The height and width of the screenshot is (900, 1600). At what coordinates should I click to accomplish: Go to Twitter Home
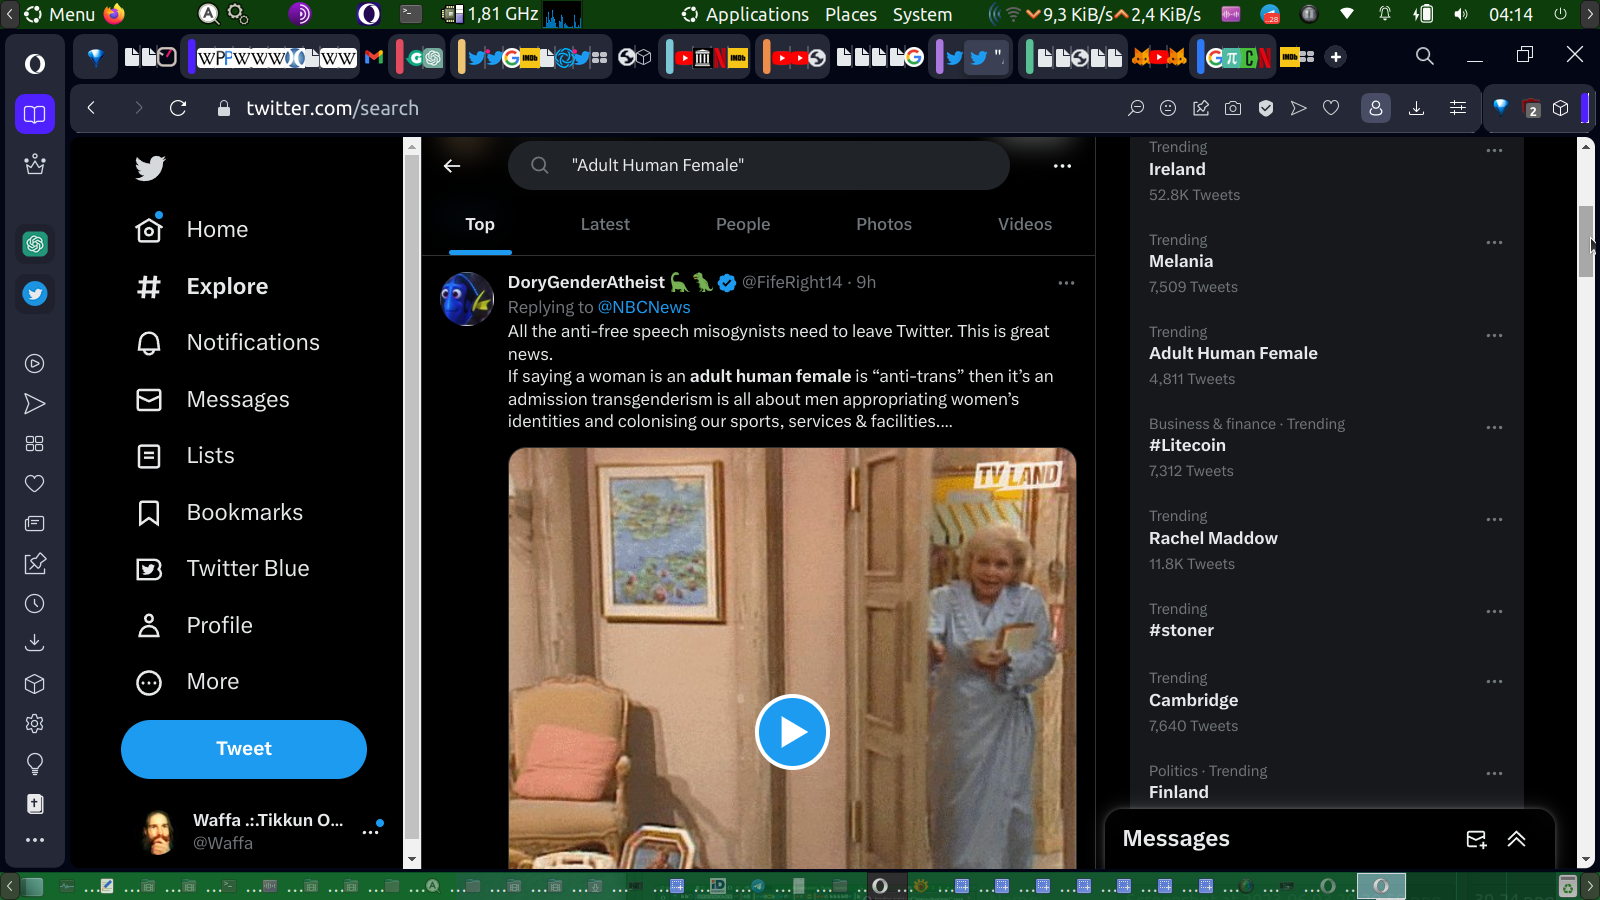coord(192,230)
